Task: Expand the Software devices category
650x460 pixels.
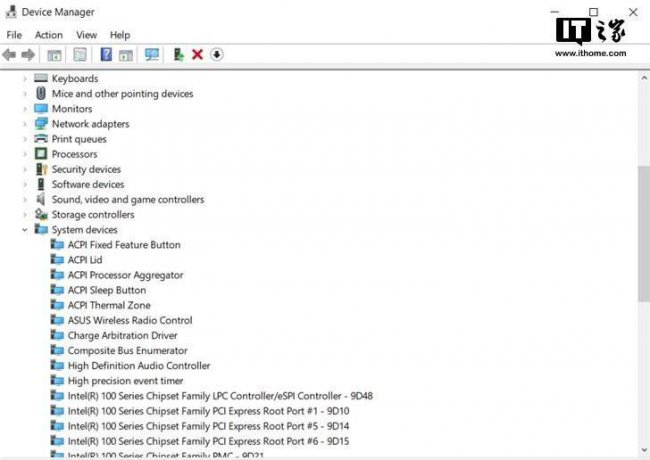Action: [x=25, y=184]
